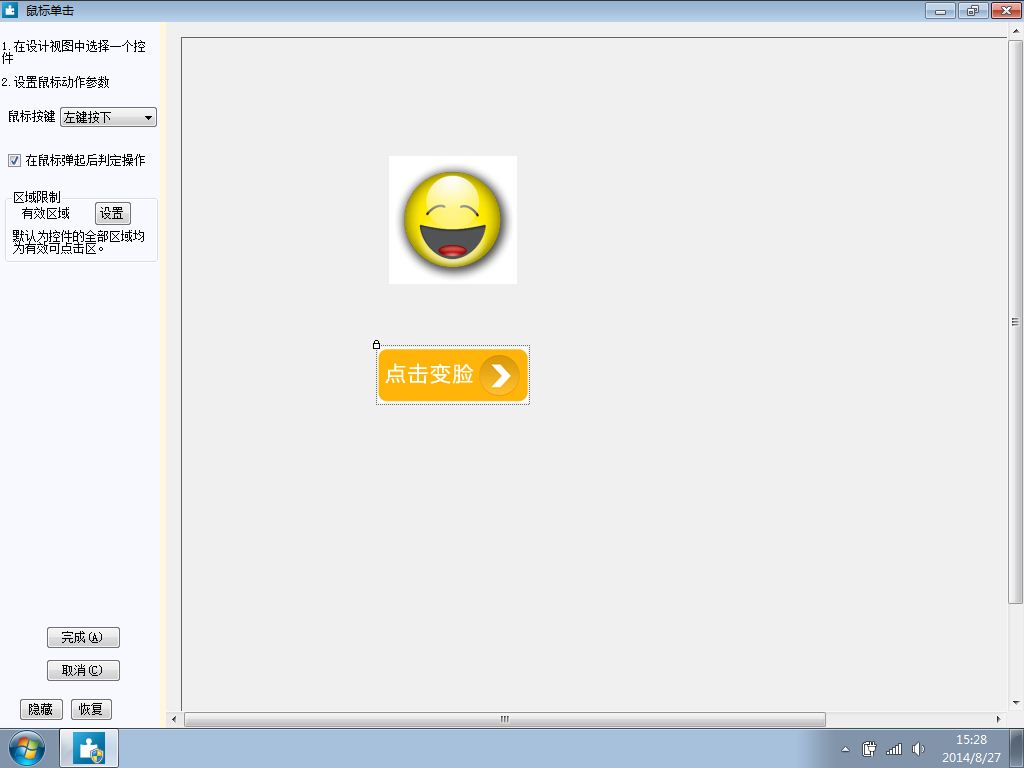This screenshot has height=768, width=1024.
Task: Restore down the 鼠标单击 window
Action: click(x=973, y=10)
